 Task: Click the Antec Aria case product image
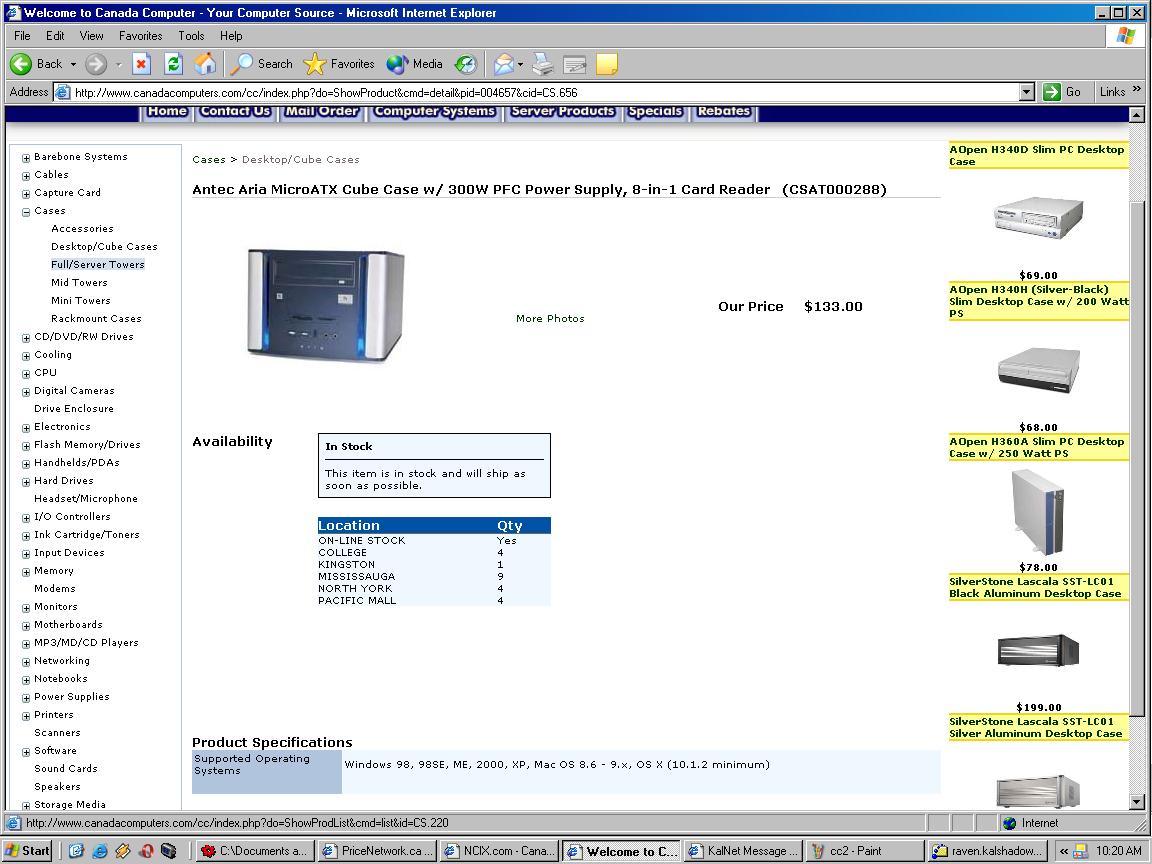(x=326, y=306)
